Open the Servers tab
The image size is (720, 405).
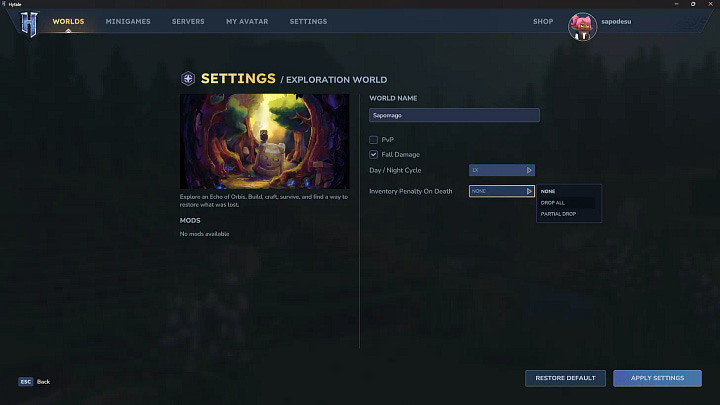[x=188, y=22]
